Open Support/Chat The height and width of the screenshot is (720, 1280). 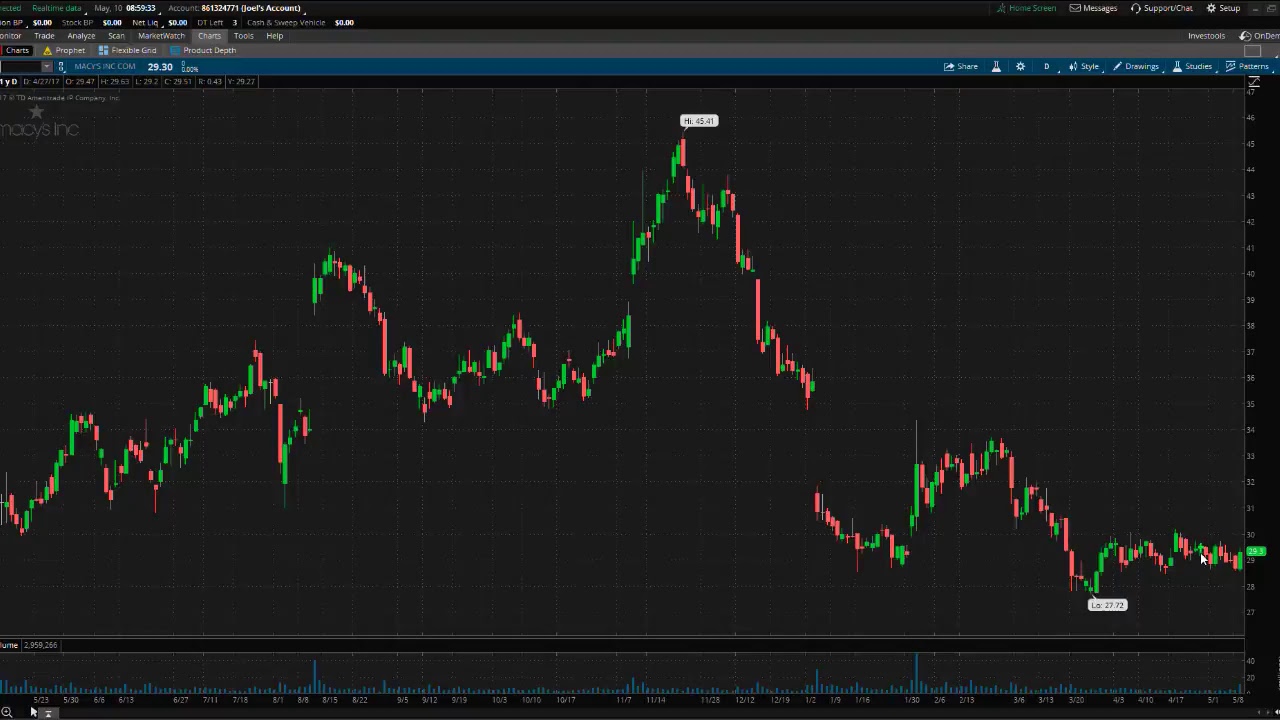pos(1162,8)
